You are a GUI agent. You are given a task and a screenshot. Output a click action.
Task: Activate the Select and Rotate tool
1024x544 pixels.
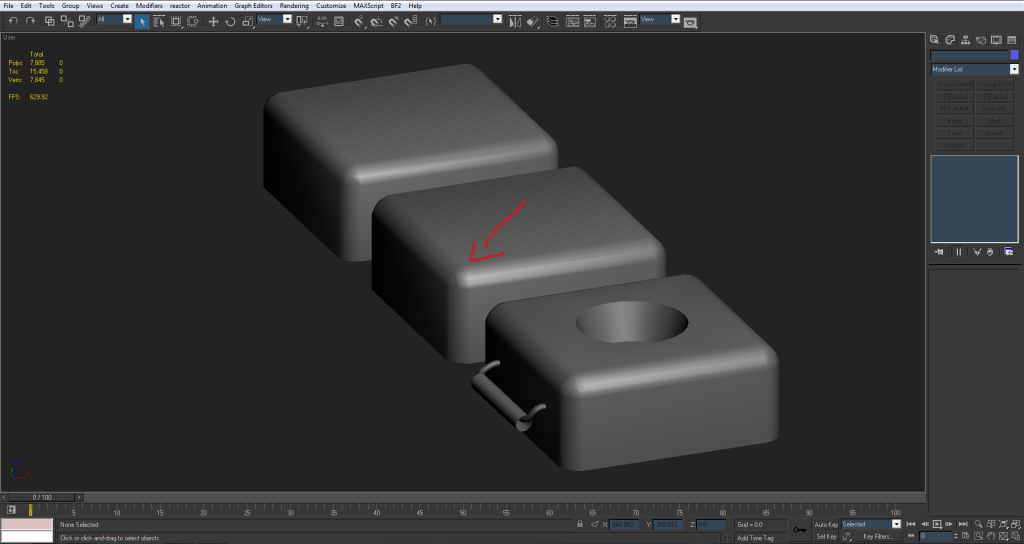point(230,21)
